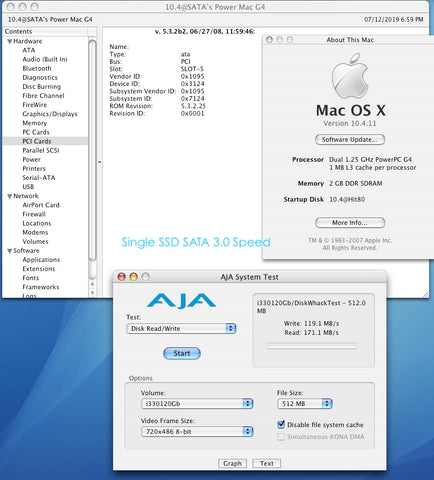The image size is (434, 480).
Task: Click the Startup Disk name 10.4@Hit80
Action: (347, 199)
